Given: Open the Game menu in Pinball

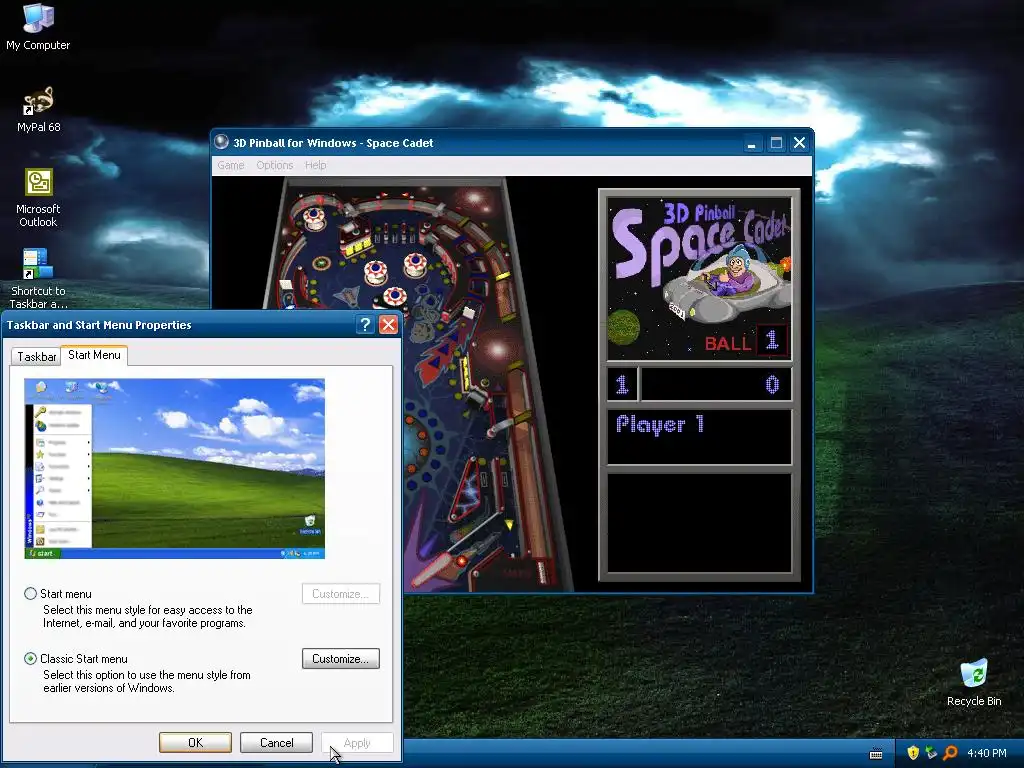Looking at the screenshot, I should (231, 165).
